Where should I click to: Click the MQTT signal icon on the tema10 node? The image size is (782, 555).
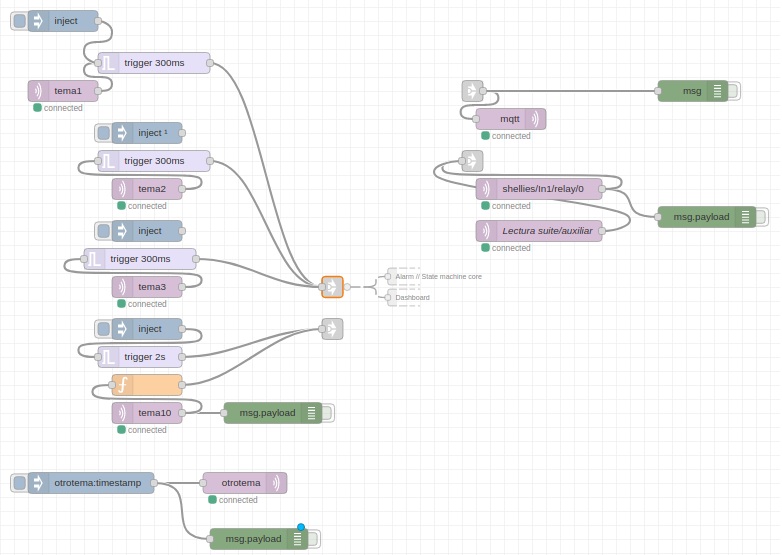(x=122, y=413)
